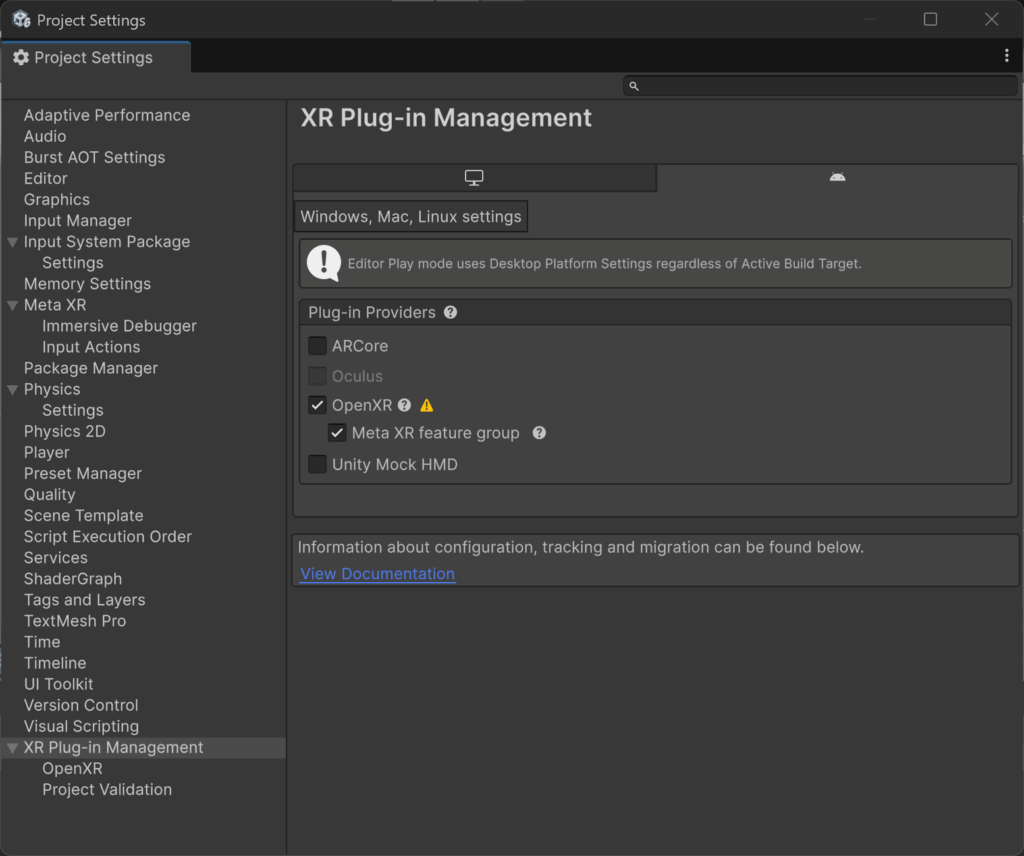This screenshot has width=1024, height=856.
Task: Open the Immersive Debugger settings
Action: coord(120,326)
